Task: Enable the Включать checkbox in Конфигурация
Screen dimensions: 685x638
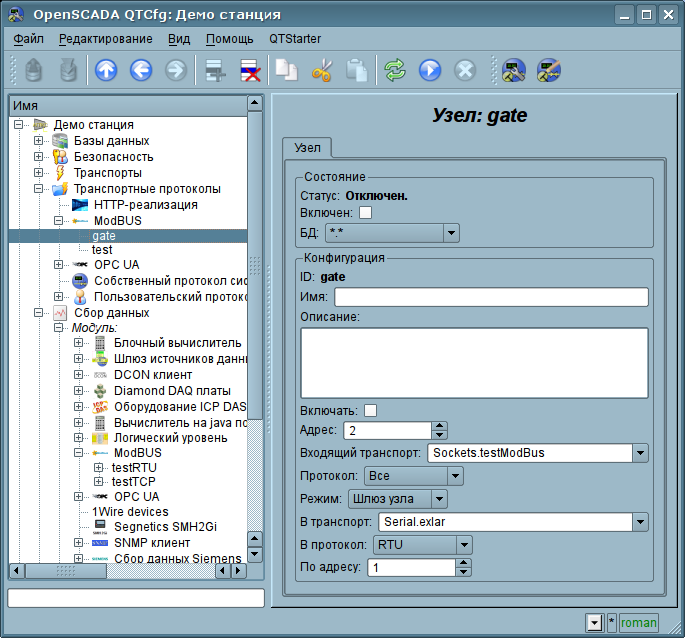Action: click(371, 410)
